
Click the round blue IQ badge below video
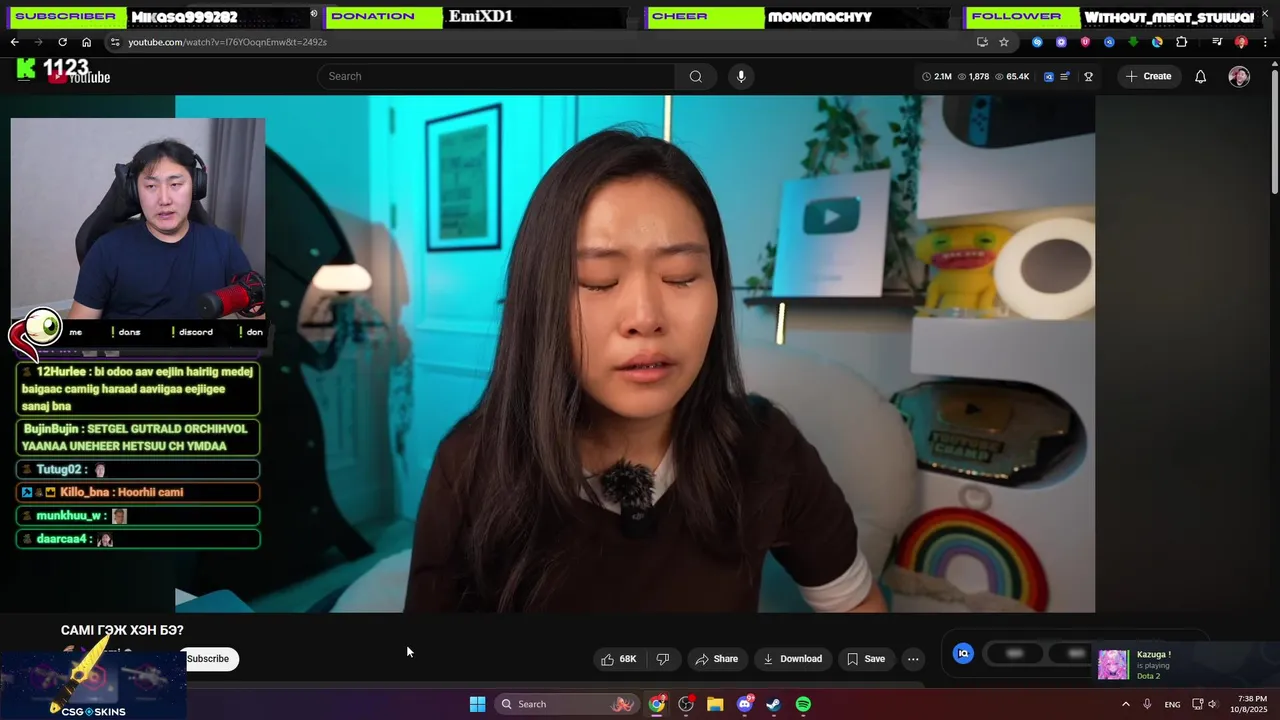(964, 653)
